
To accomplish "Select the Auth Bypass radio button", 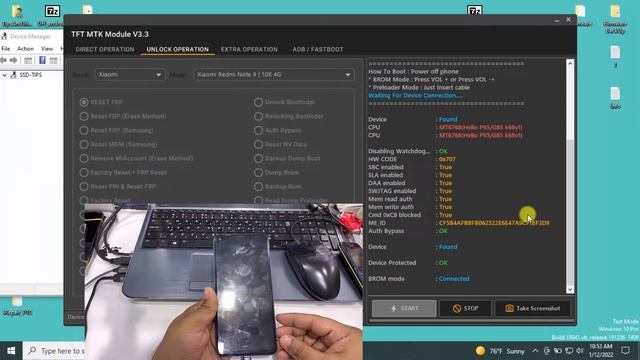I will coord(258,130).
